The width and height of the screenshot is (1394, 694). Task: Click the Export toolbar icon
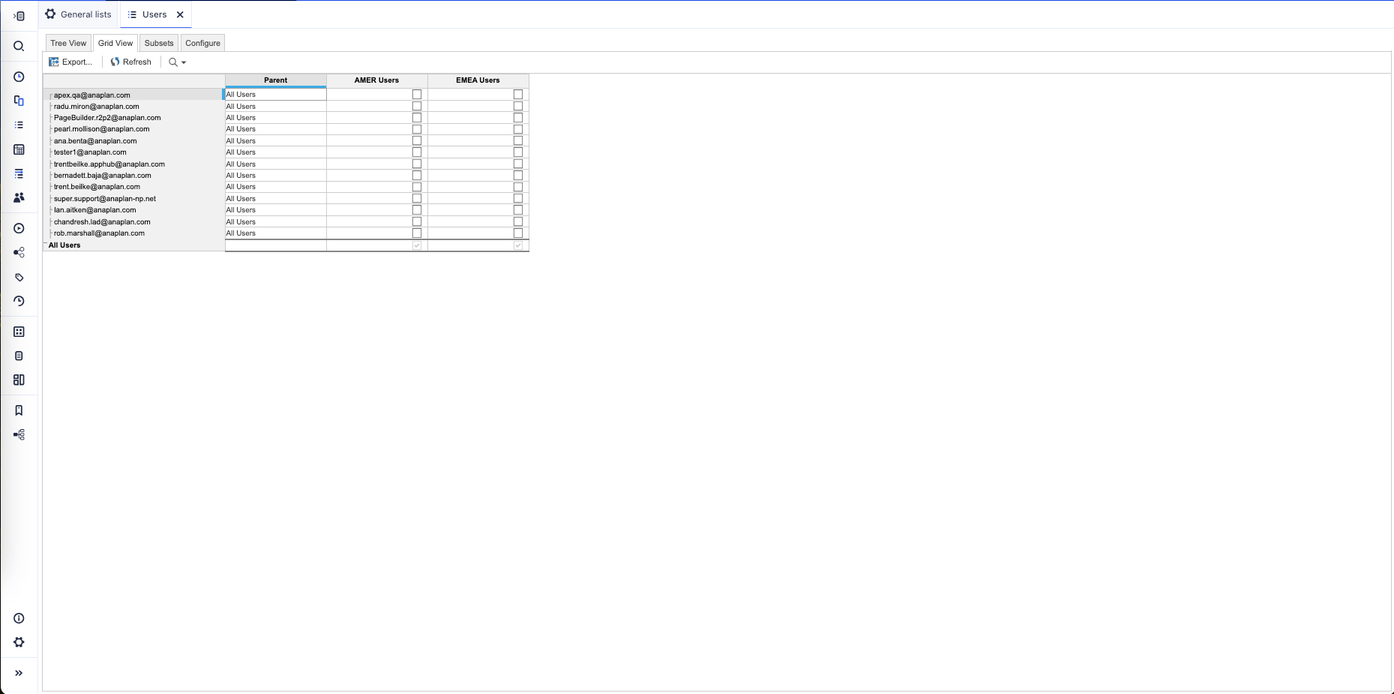point(54,62)
